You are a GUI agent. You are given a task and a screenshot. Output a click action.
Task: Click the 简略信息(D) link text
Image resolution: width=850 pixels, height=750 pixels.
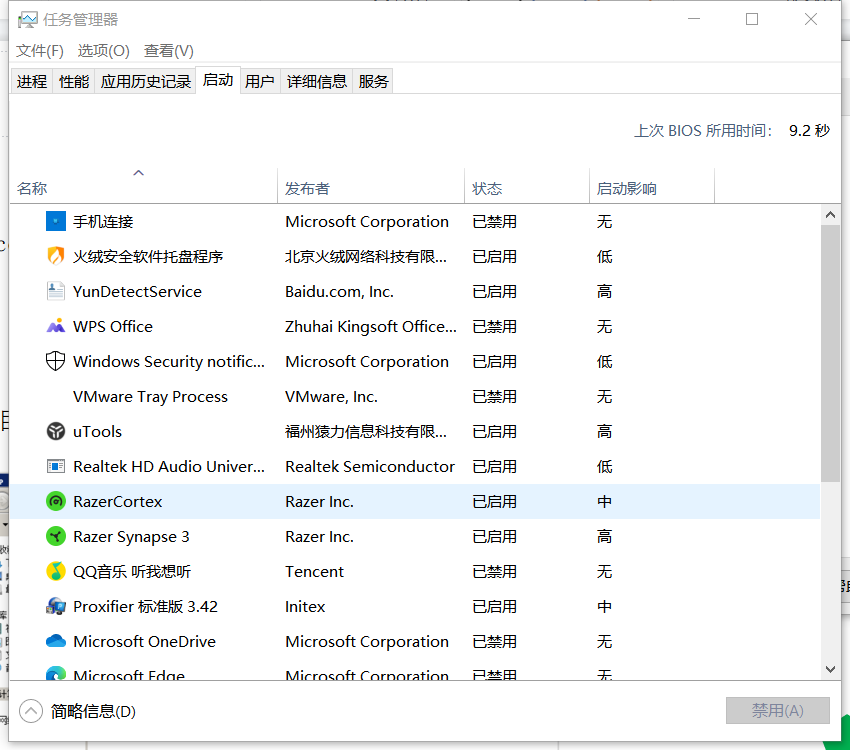tap(93, 711)
